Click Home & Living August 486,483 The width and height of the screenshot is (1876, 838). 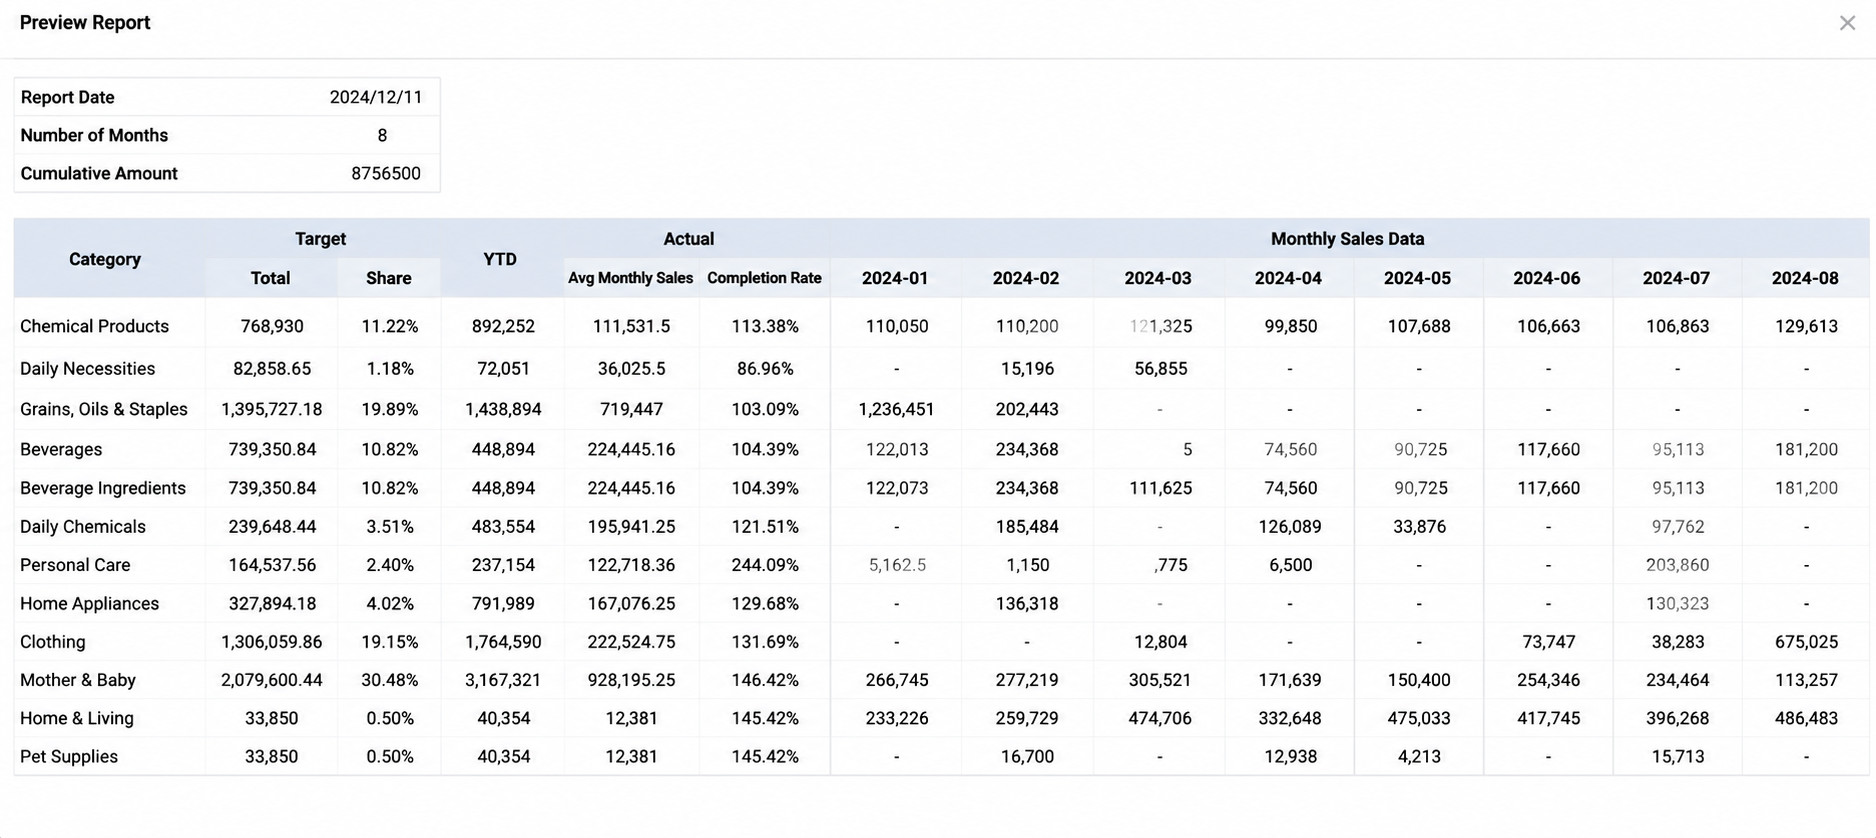click(x=1806, y=718)
